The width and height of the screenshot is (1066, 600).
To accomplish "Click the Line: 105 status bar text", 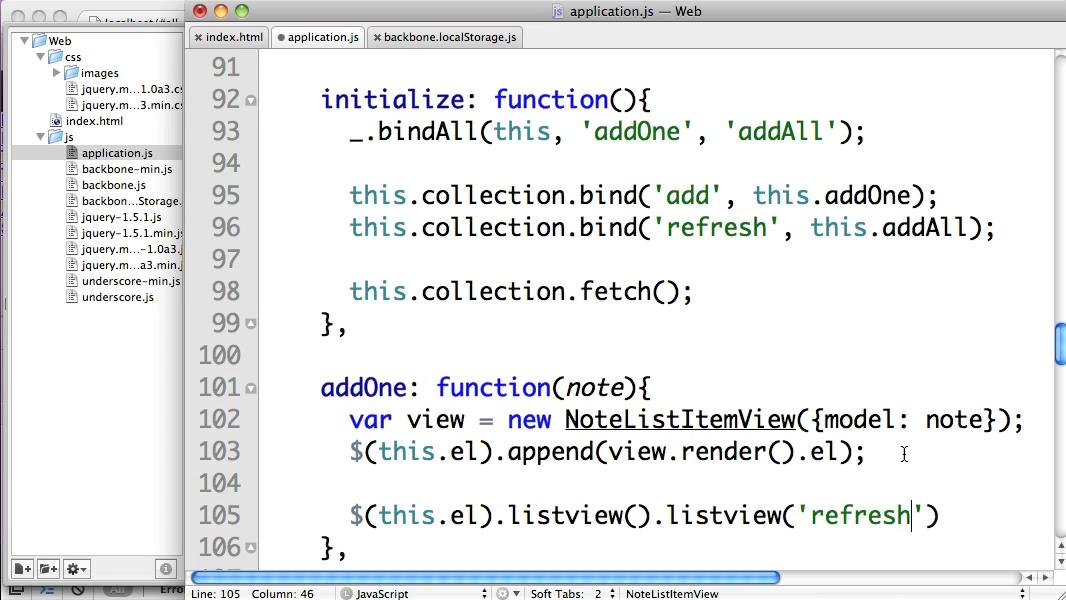I will click(216, 593).
